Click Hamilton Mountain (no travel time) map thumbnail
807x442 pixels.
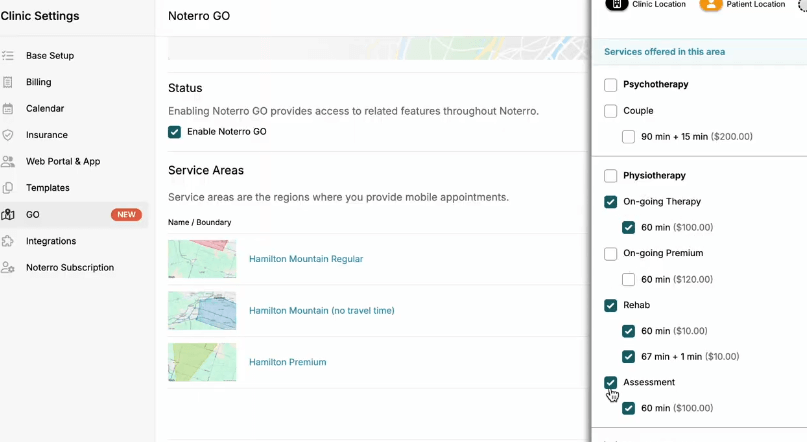[x=202, y=311]
